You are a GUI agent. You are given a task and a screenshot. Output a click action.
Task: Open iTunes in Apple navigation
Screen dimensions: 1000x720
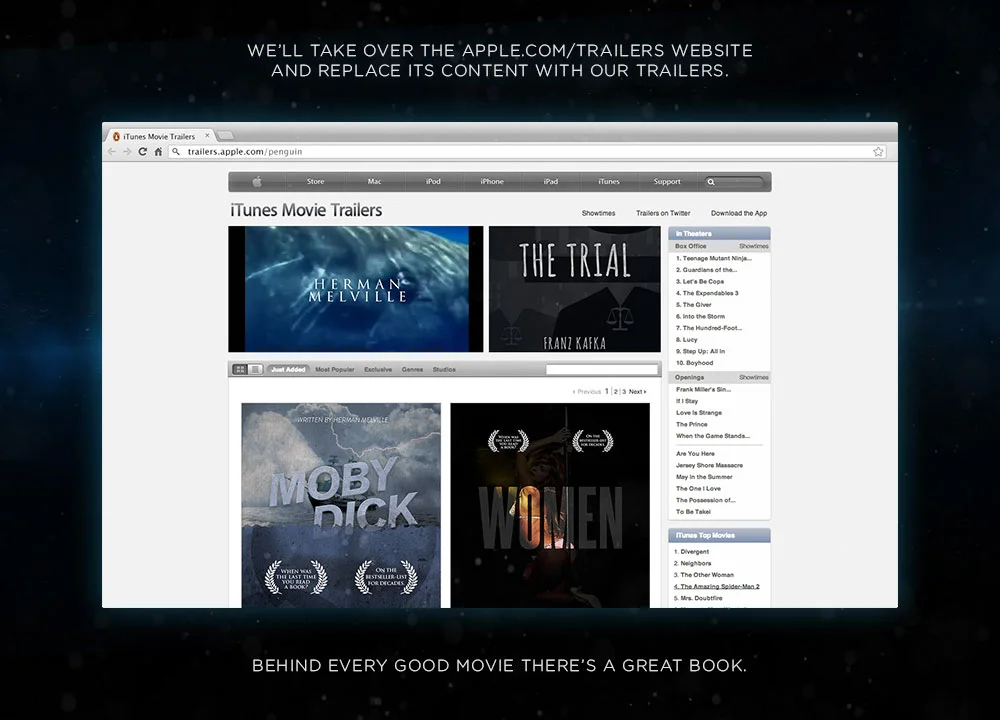(609, 182)
